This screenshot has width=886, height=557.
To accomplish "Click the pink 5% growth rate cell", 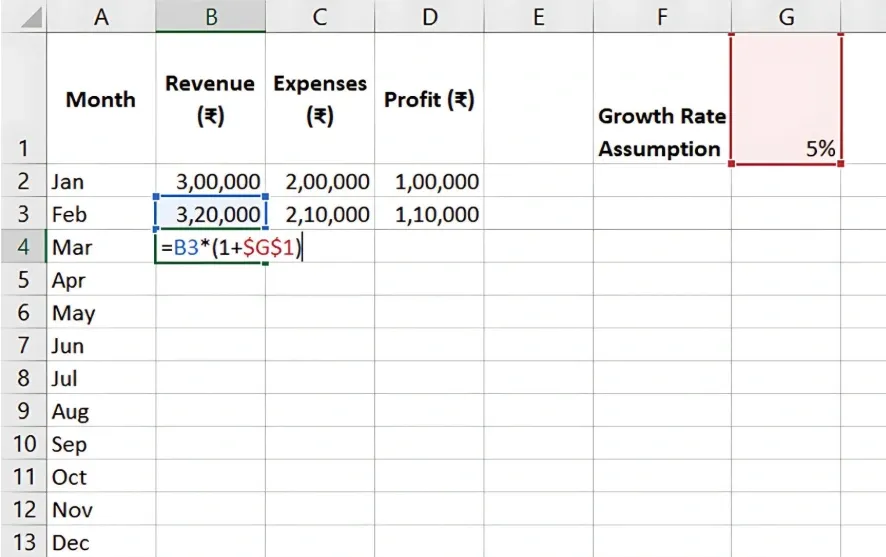I will point(785,99).
